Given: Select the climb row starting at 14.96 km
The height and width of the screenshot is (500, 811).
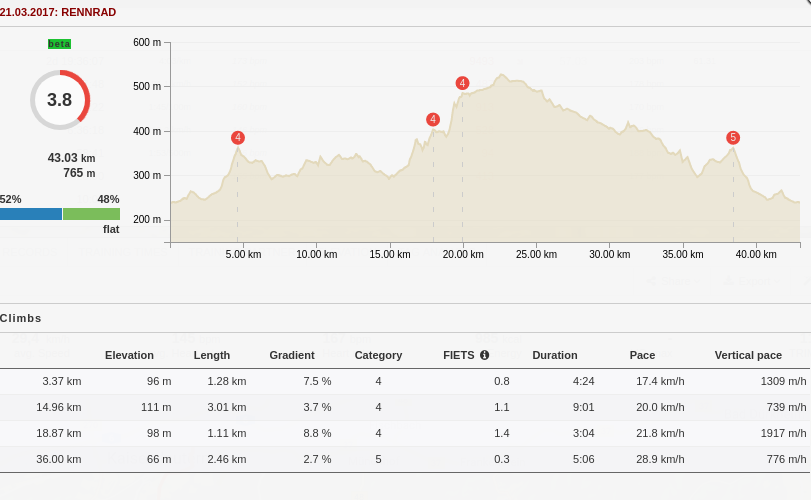Looking at the screenshot, I should point(405,407).
